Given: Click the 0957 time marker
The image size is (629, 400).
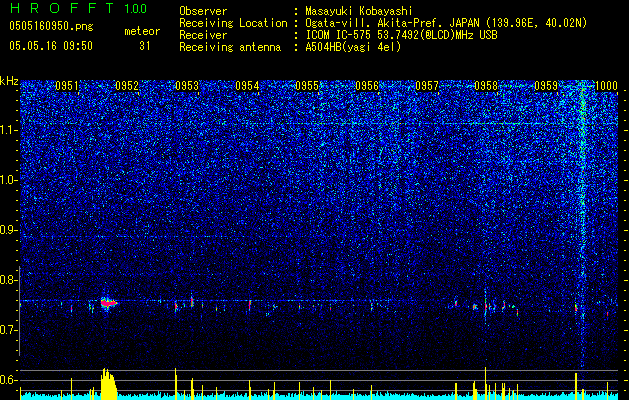Looking at the screenshot, I should 427,86.
